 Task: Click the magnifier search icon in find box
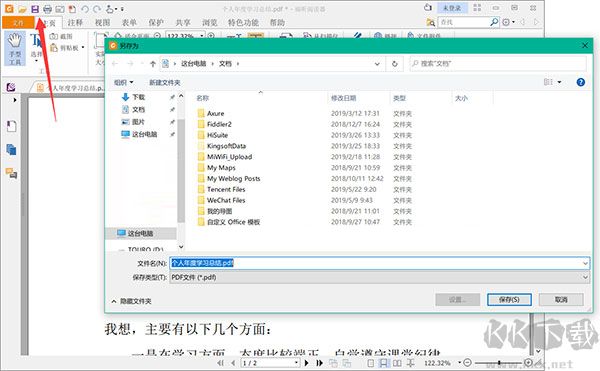pyautogui.click(x=494, y=22)
